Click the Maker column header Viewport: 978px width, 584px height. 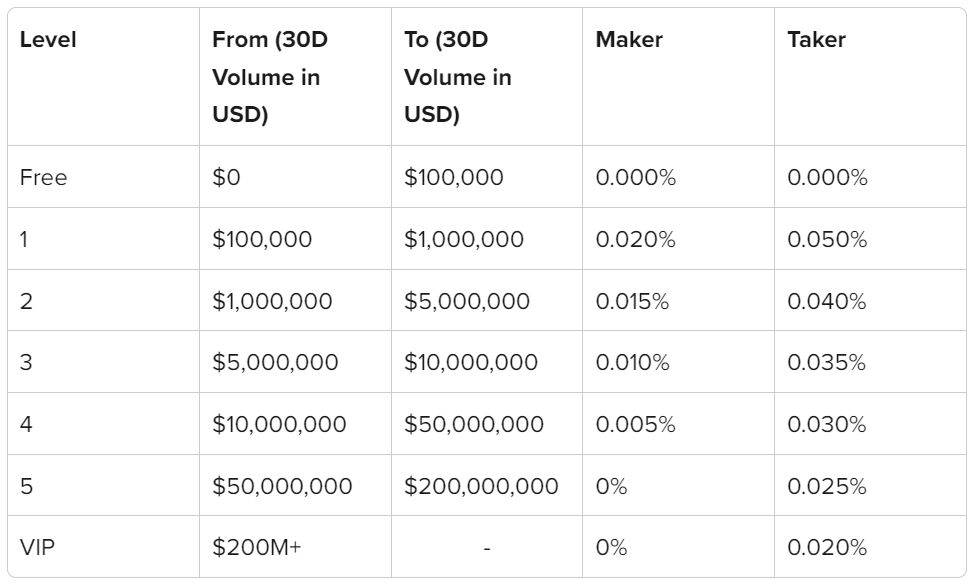(x=629, y=39)
